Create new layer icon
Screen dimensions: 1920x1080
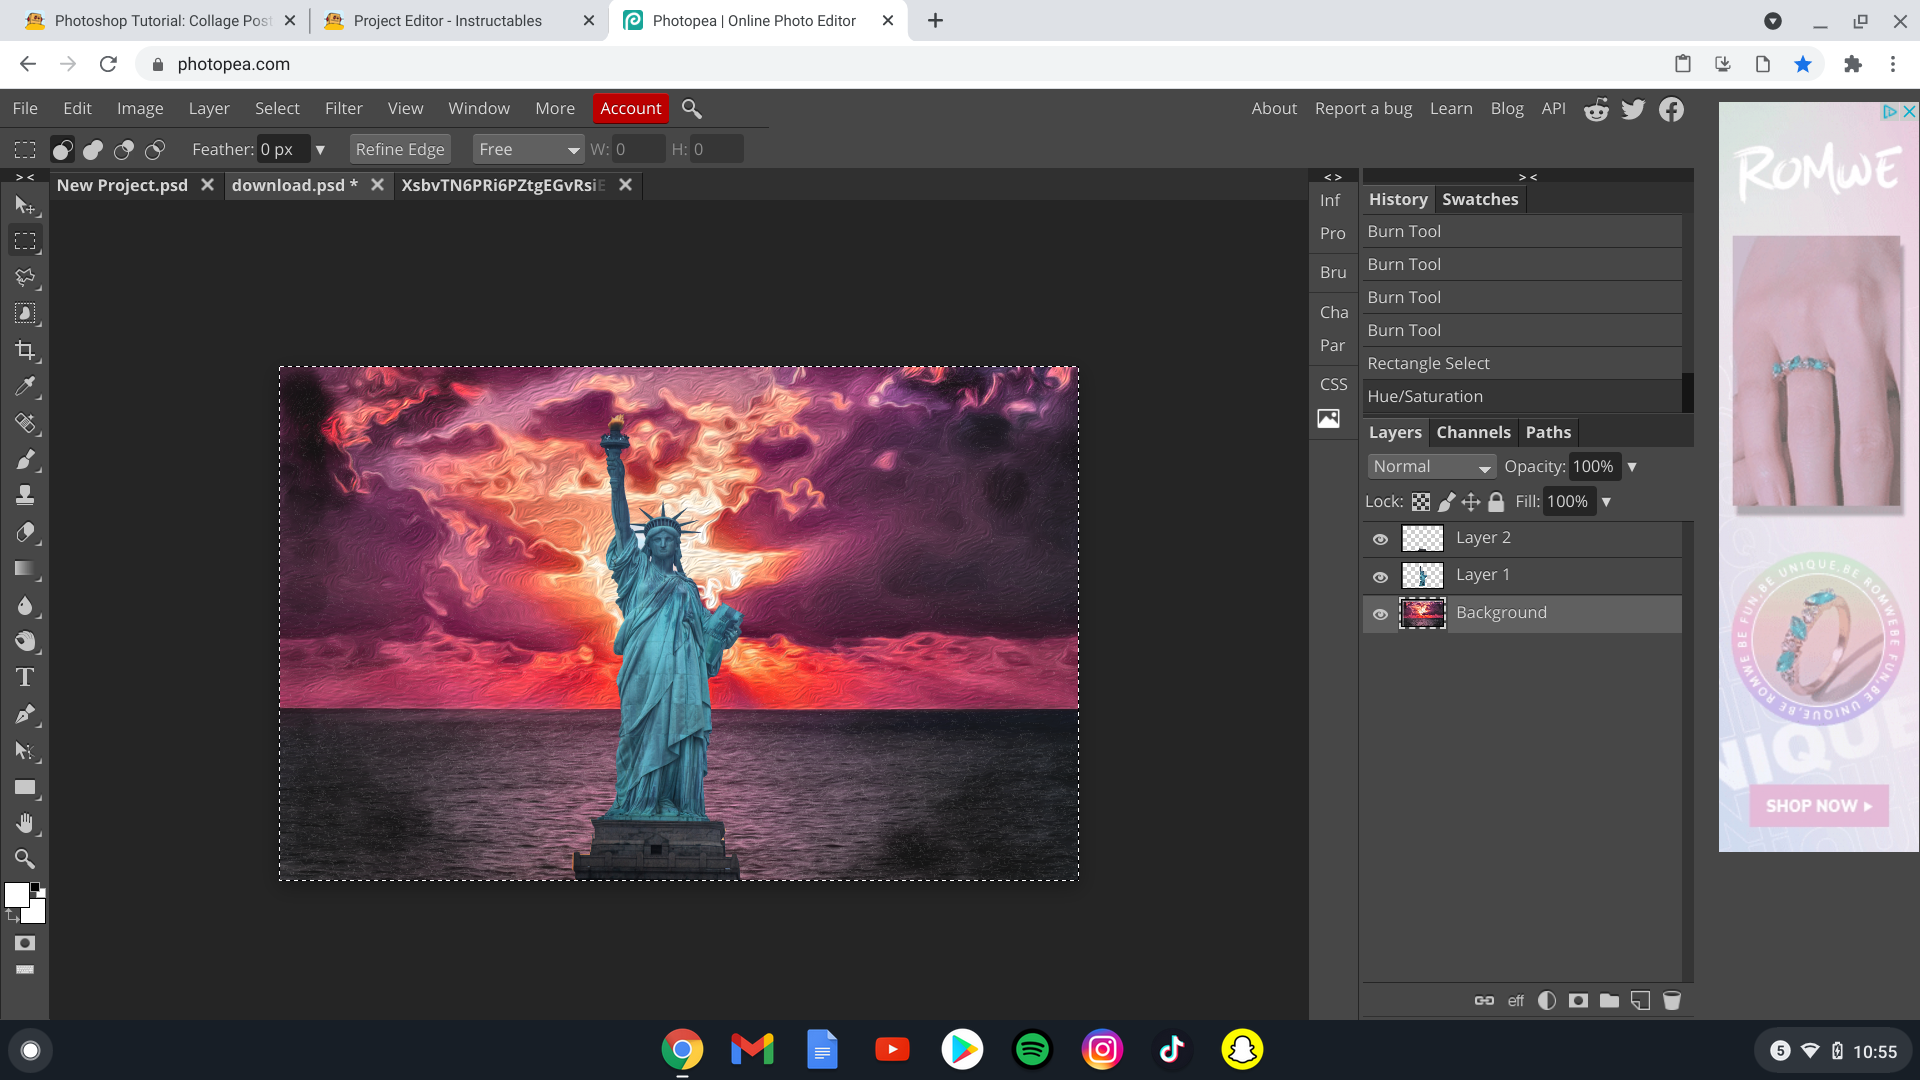1640,1000
